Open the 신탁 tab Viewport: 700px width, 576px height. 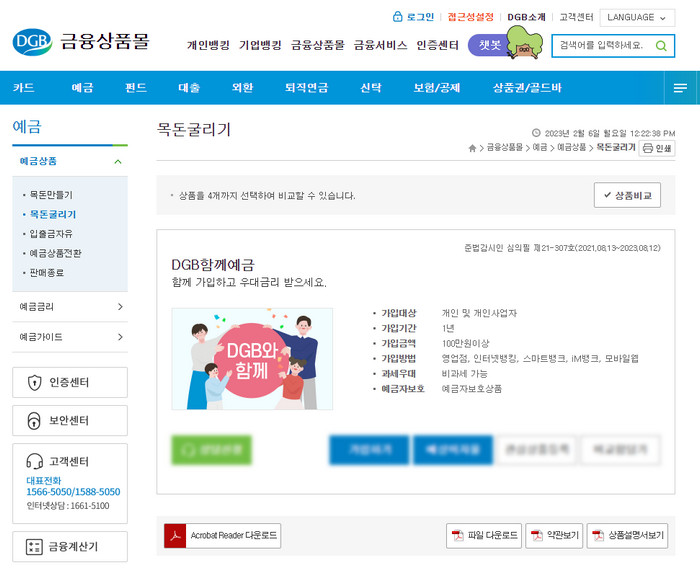coord(371,88)
